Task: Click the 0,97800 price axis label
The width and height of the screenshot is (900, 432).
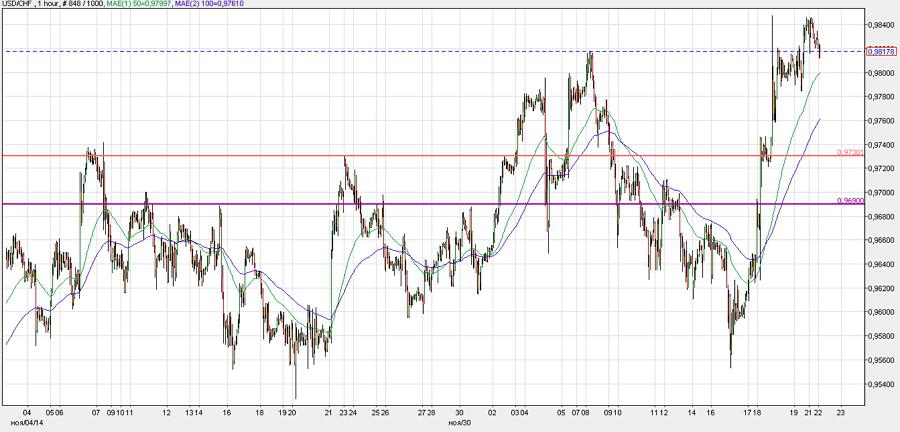Action: pos(881,97)
